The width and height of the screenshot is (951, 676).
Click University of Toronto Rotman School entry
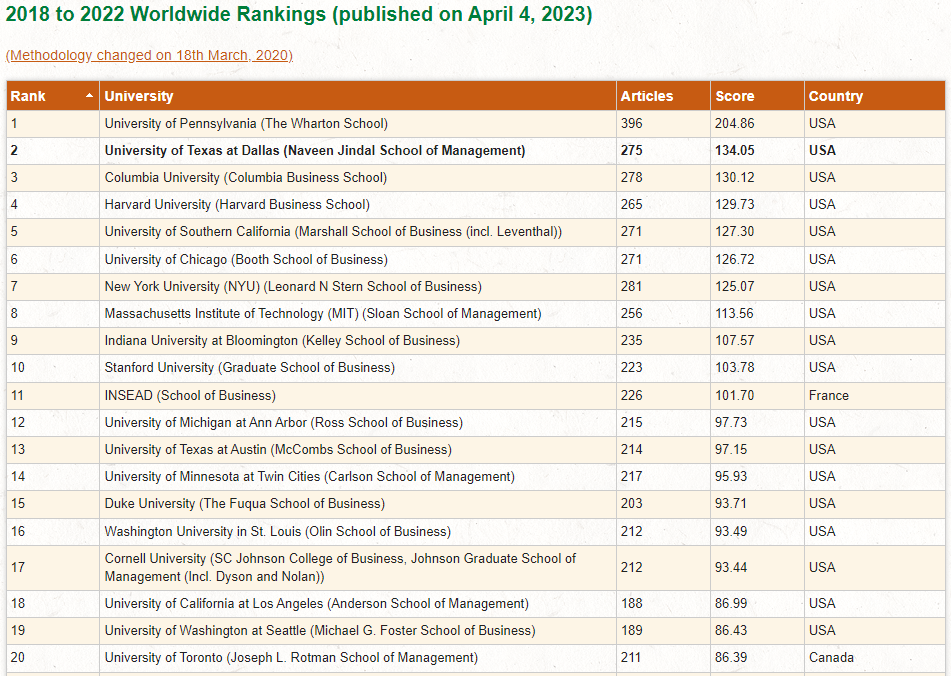coord(291,657)
